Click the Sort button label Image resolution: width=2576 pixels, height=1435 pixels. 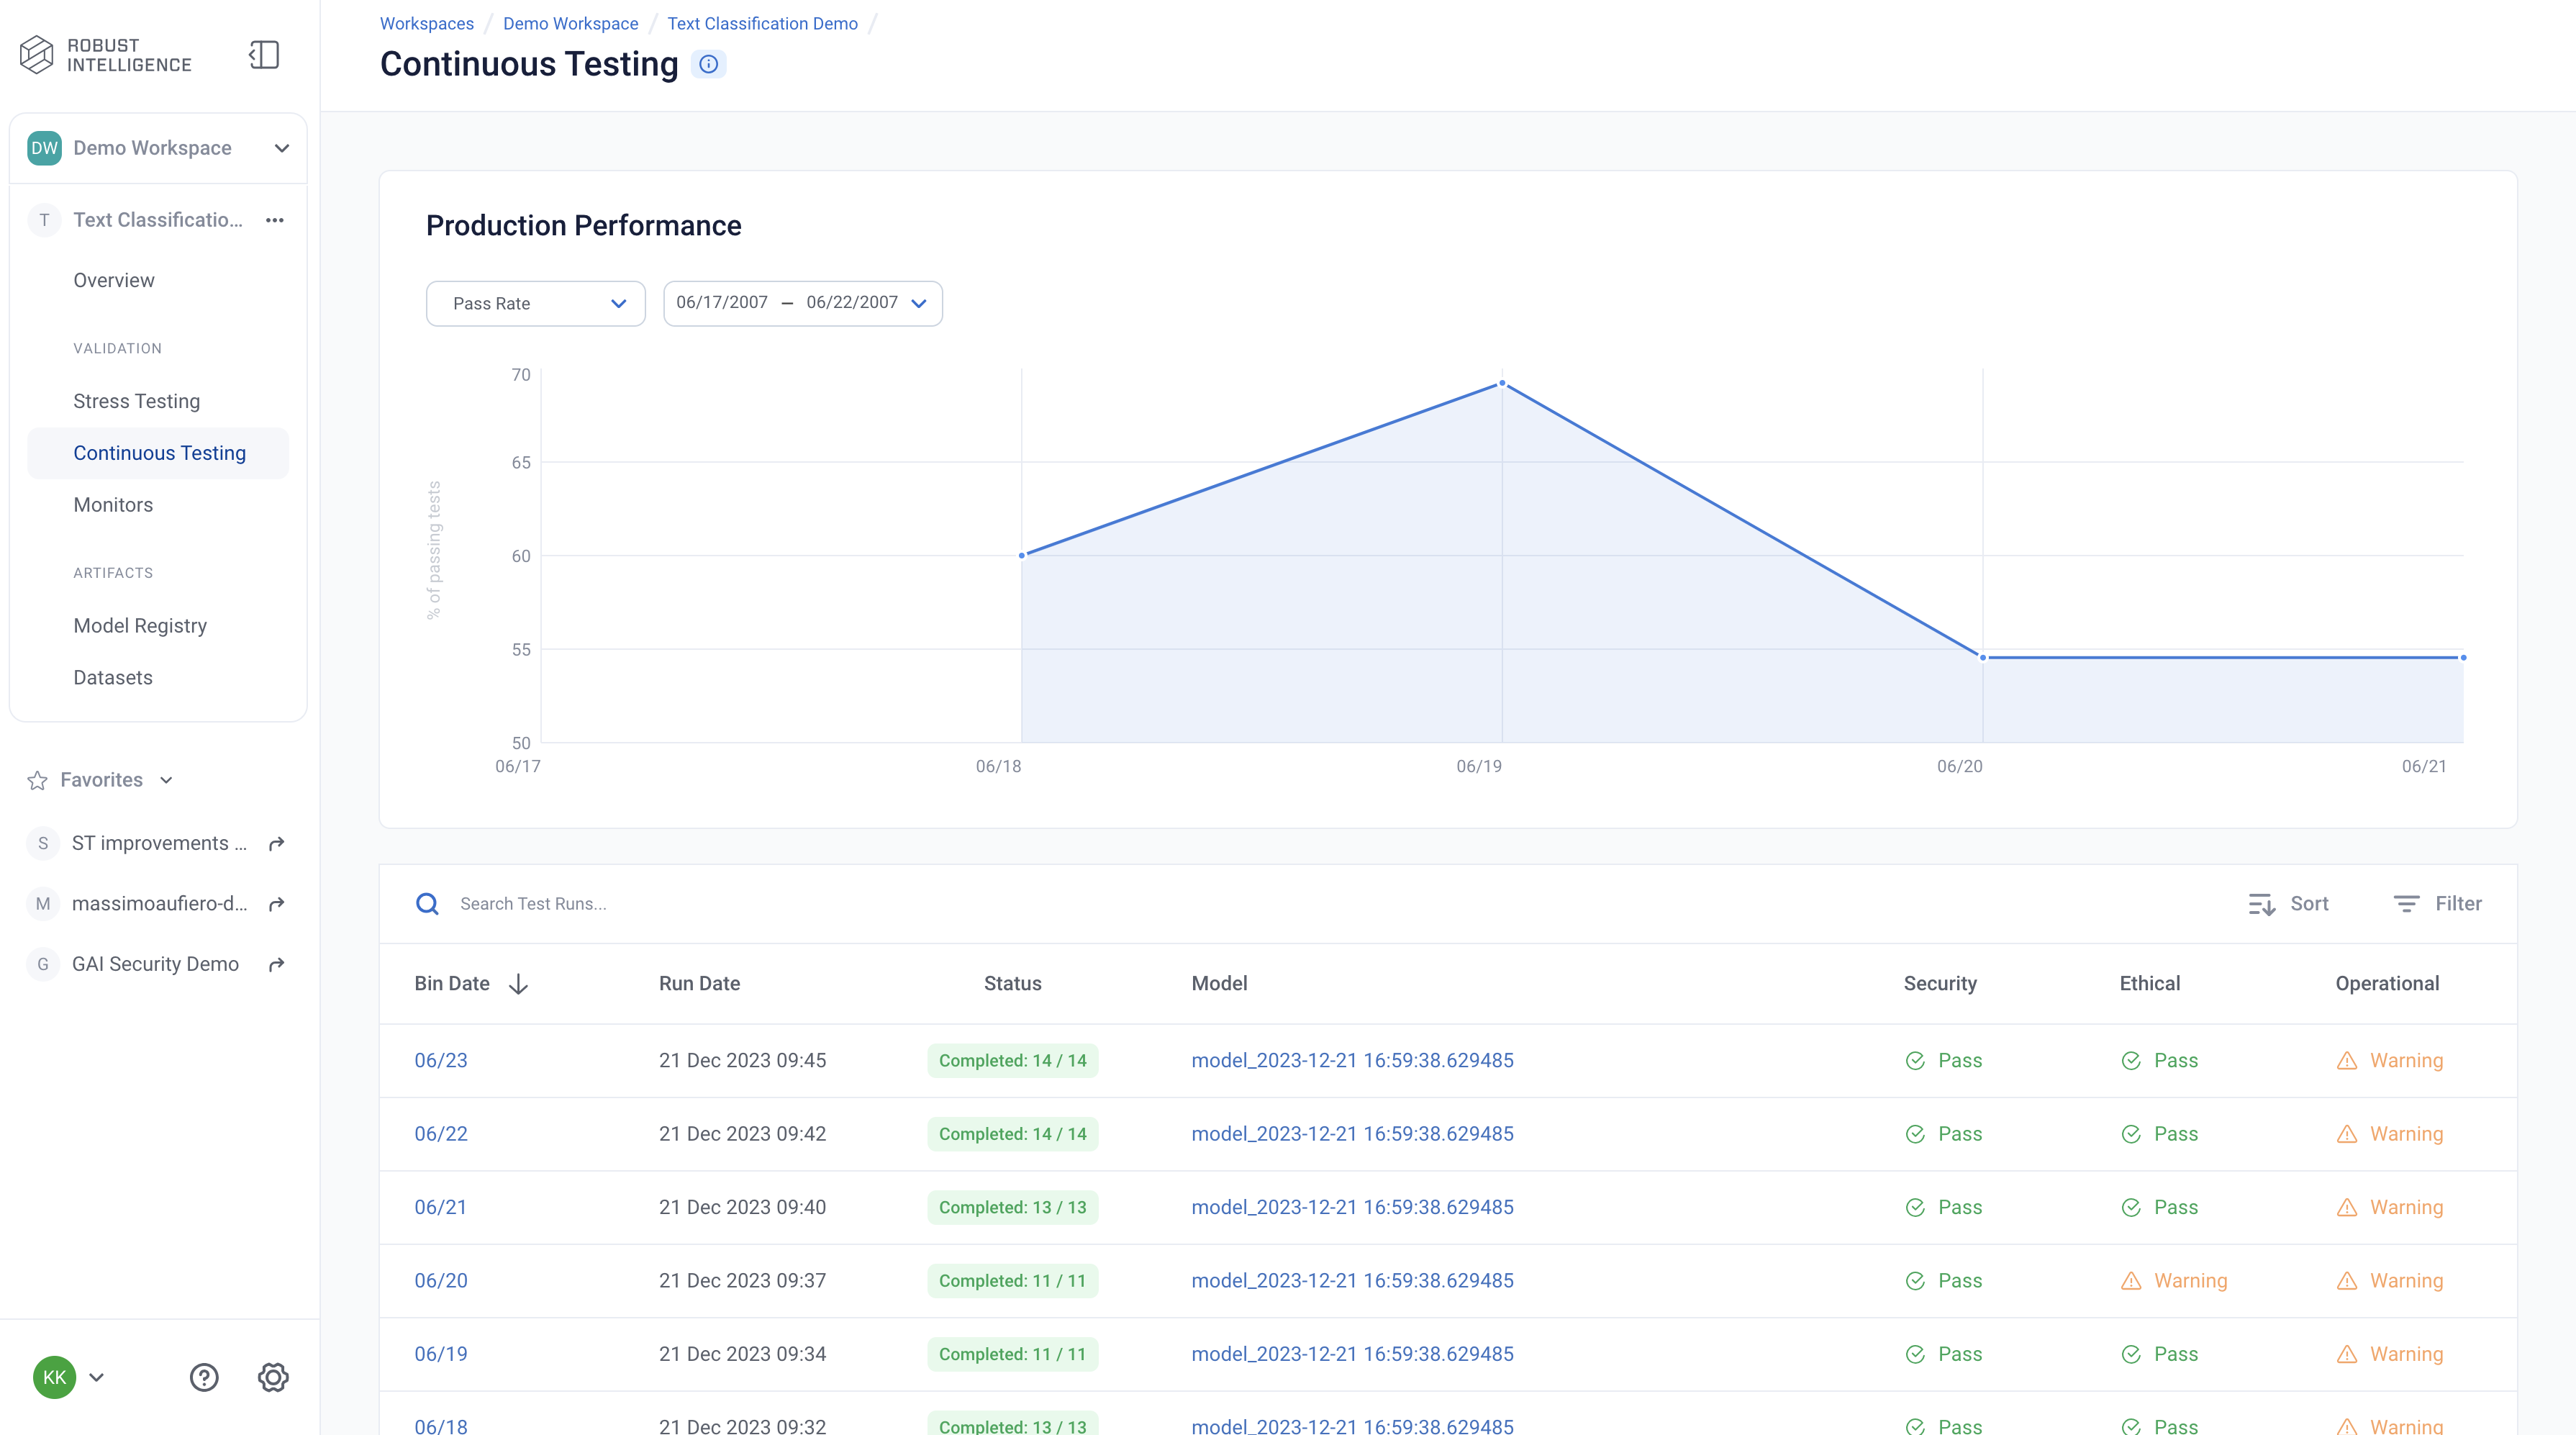pyautogui.click(x=2309, y=904)
